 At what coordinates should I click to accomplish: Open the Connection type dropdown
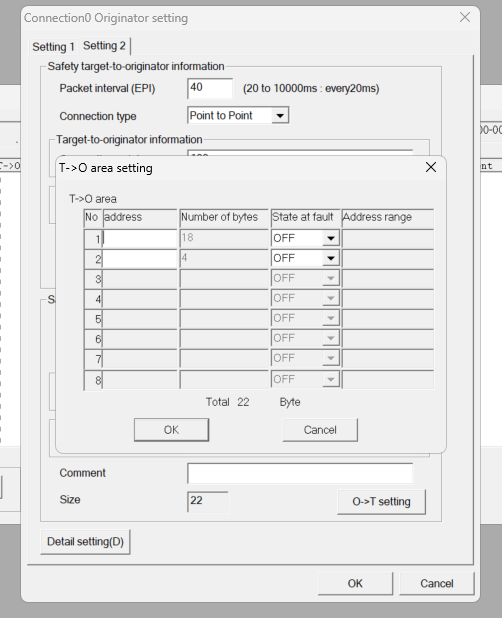click(280, 116)
